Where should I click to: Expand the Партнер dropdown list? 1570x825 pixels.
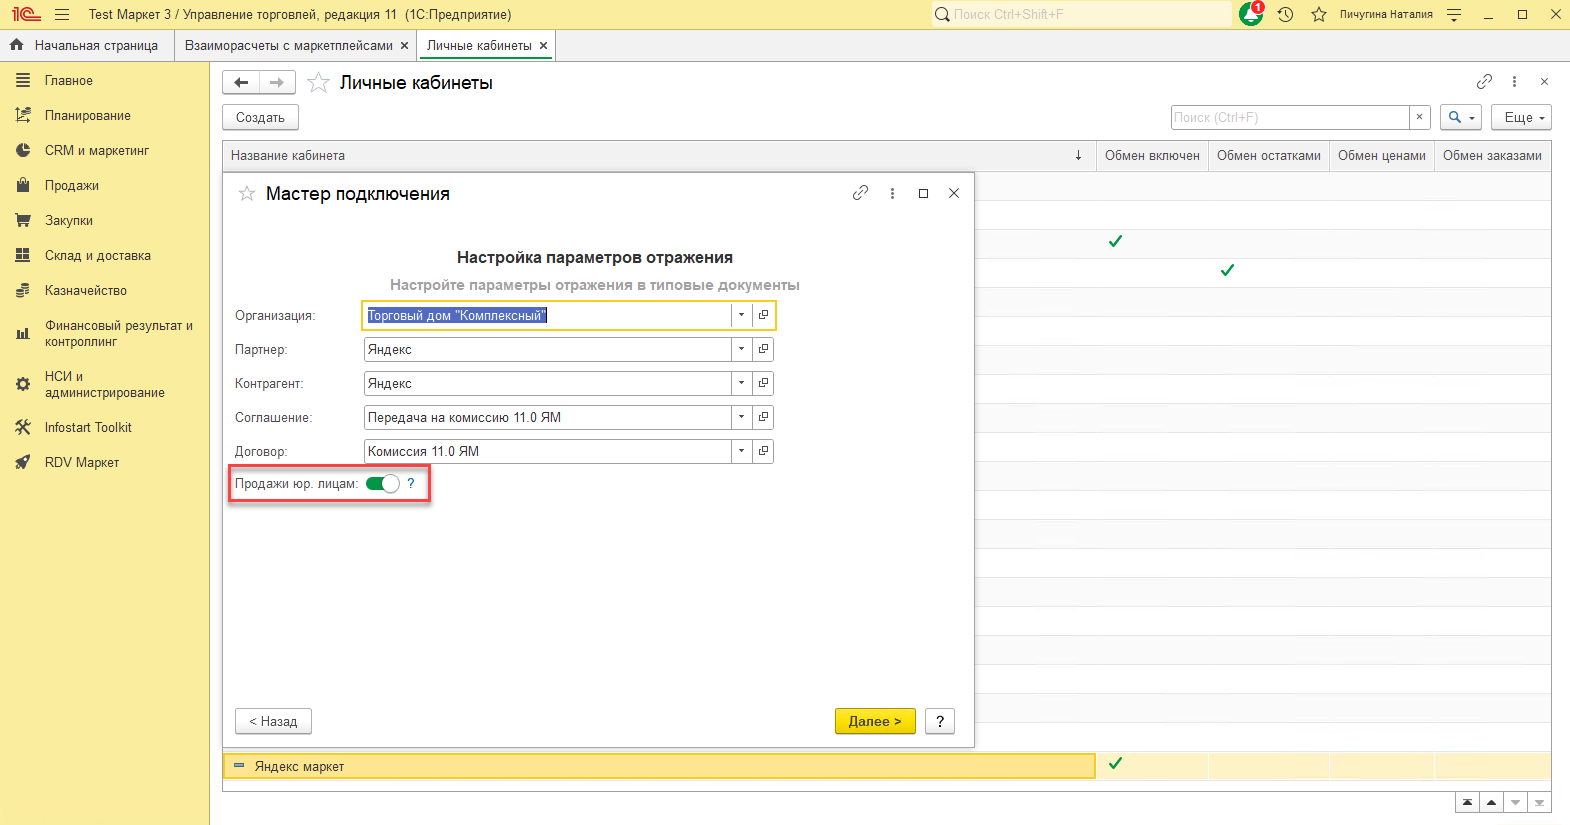click(x=741, y=349)
